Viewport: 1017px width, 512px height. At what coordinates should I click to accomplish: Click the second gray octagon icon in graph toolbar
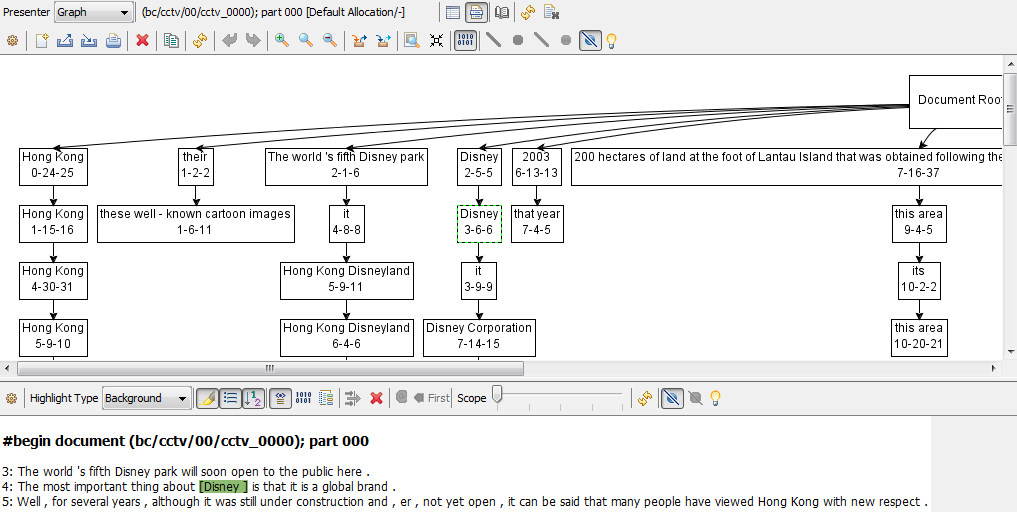(566, 41)
